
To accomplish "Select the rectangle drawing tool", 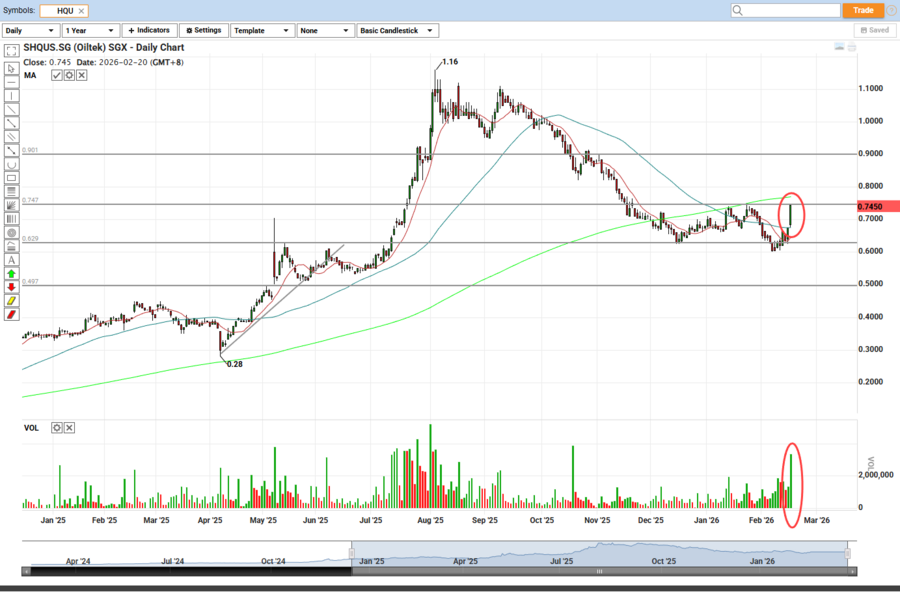I will point(11,177).
